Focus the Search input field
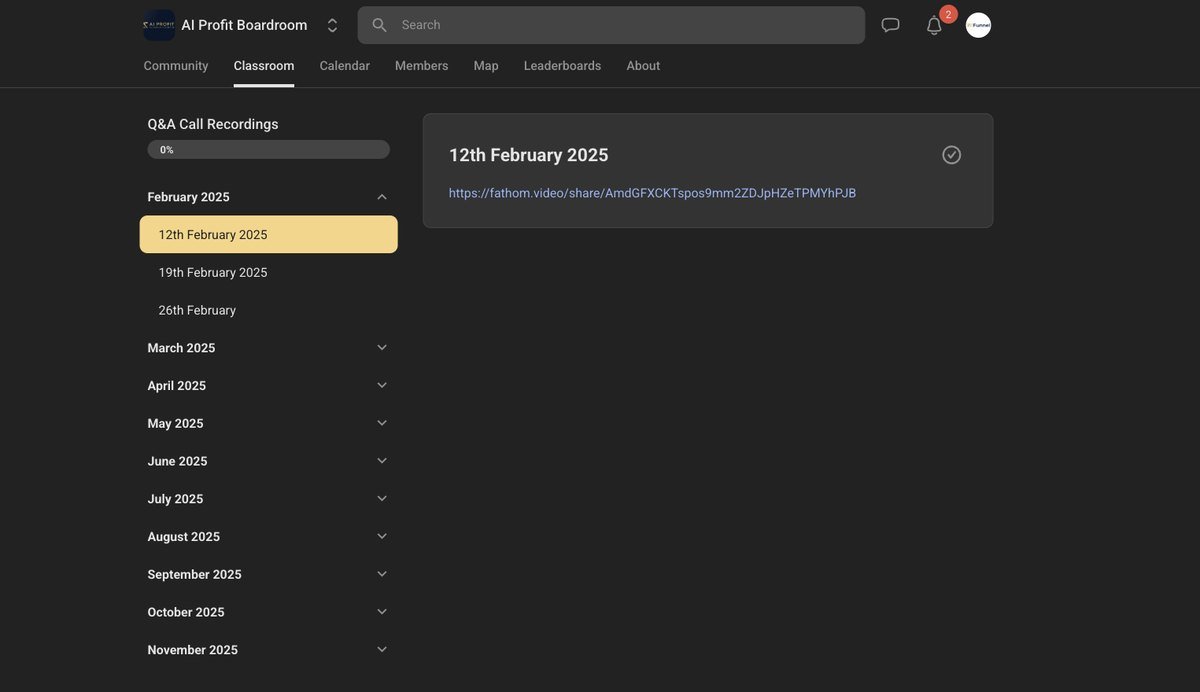Screen dimensions: 1200x692 click(611, 25)
